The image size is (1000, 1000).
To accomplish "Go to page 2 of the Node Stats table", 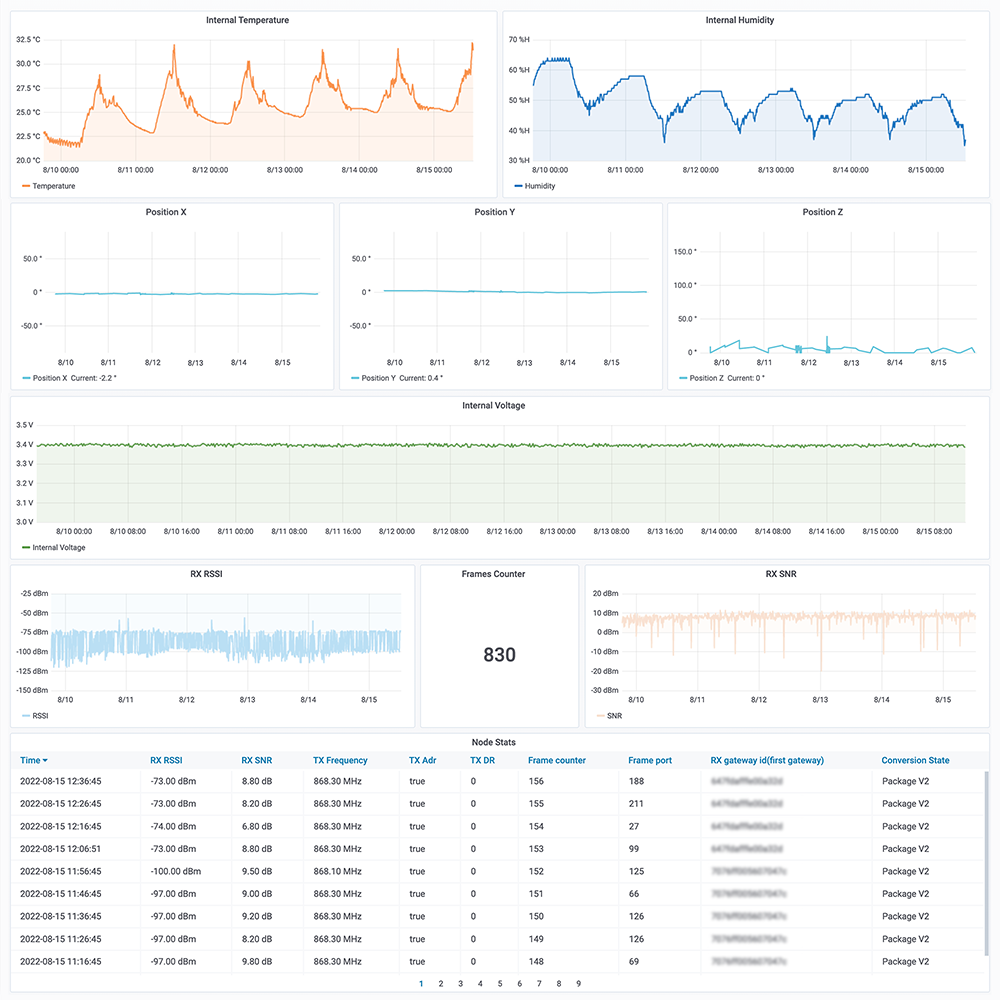I will pyautogui.click(x=441, y=983).
